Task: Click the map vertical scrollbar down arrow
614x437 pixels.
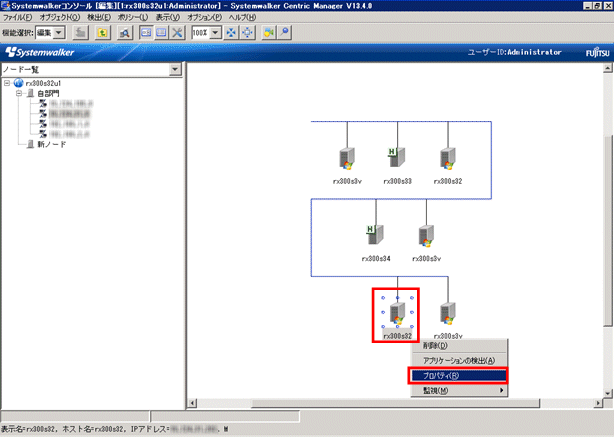Action: pos(607,394)
